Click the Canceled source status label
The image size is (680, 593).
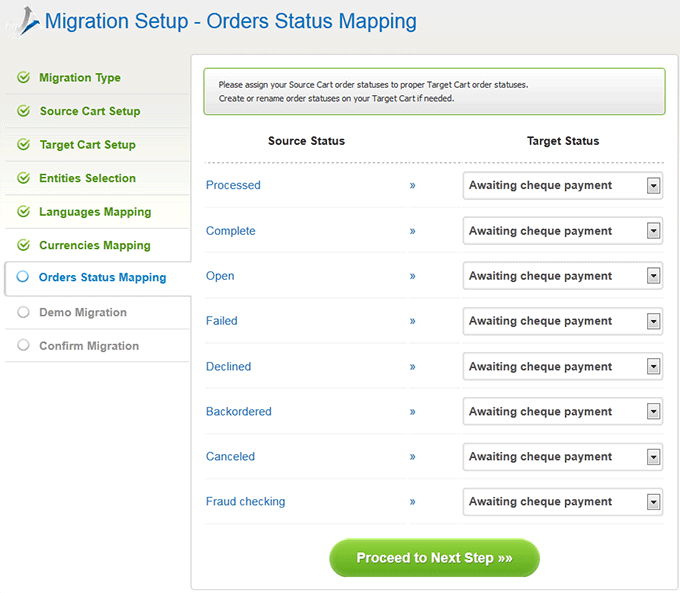[x=230, y=456]
